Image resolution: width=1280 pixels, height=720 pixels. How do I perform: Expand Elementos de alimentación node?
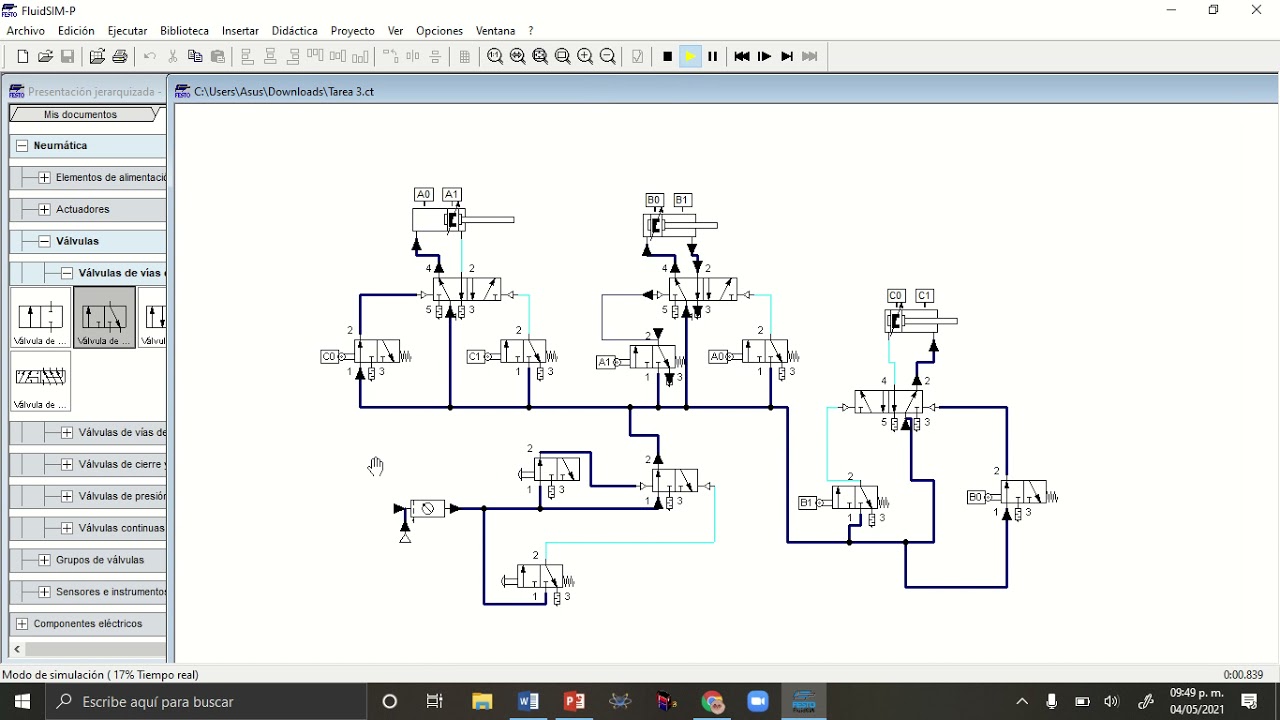[x=44, y=178]
